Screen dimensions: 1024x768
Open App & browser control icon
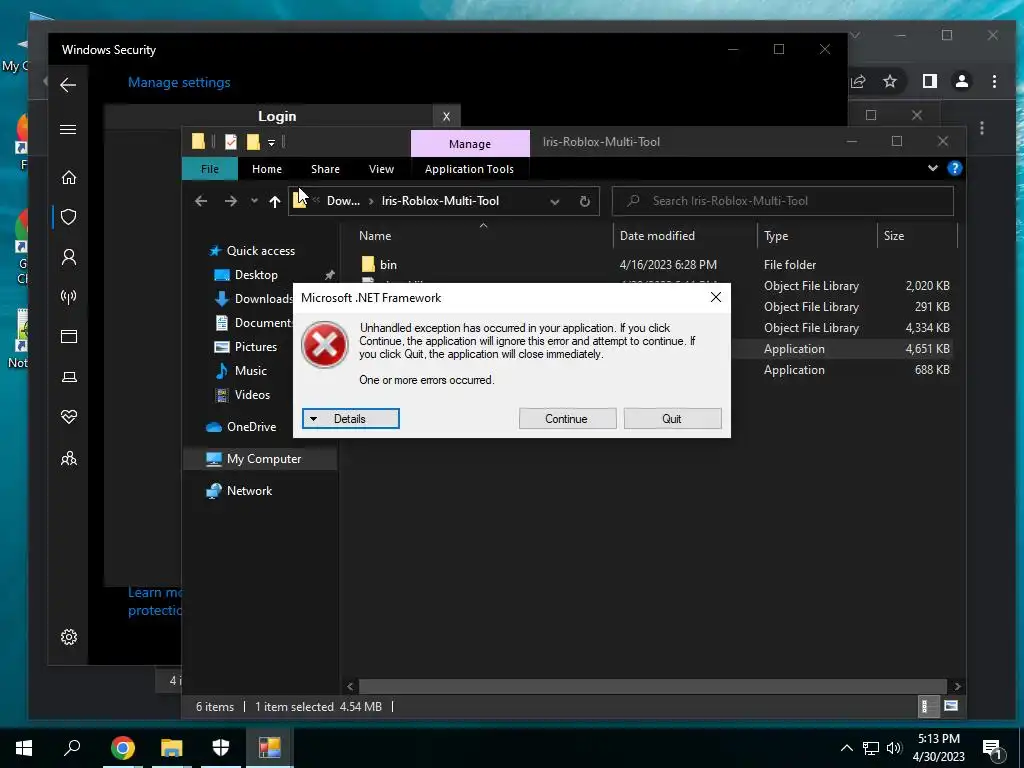coord(69,336)
